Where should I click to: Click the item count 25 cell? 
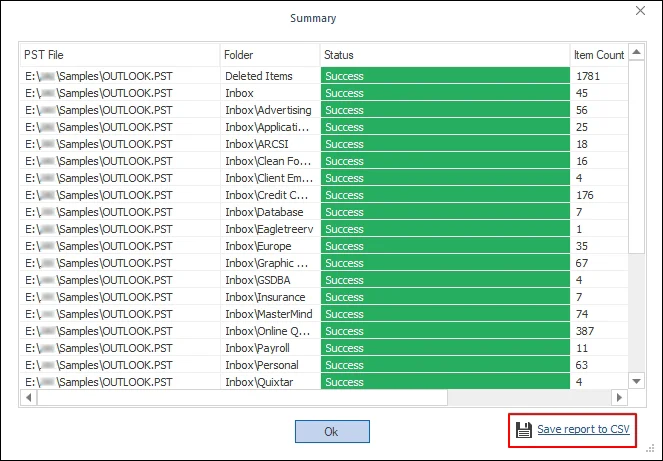coord(599,127)
